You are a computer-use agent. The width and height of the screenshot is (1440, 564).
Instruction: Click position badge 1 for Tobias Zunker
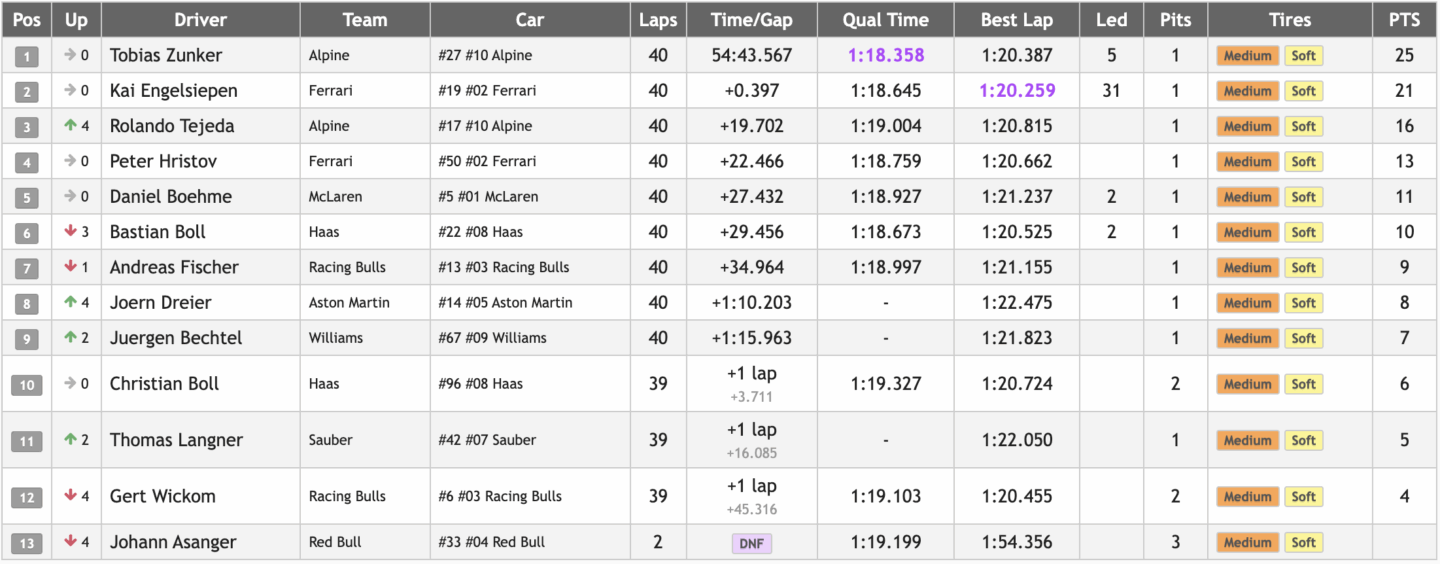26,56
